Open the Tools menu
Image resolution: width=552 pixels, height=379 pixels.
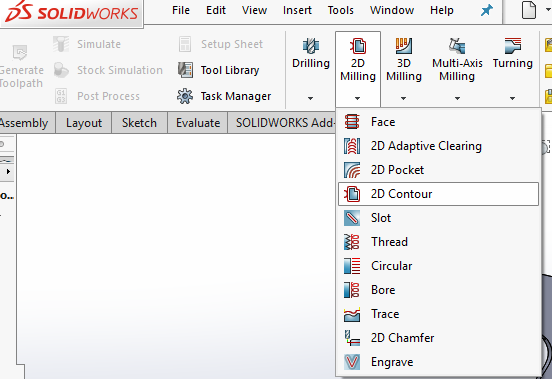coord(340,11)
